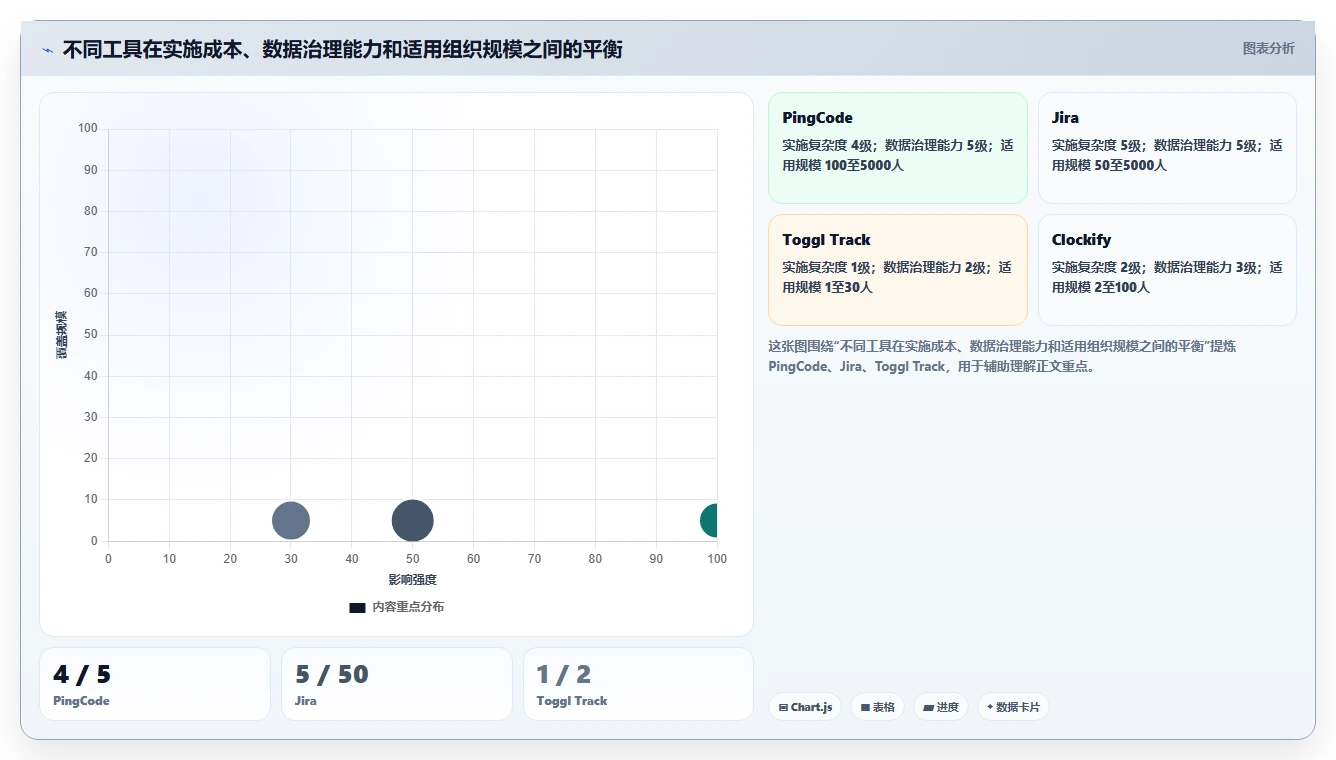1336x760 pixels.
Task: Select the Clockify info card
Action: [1167, 270]
